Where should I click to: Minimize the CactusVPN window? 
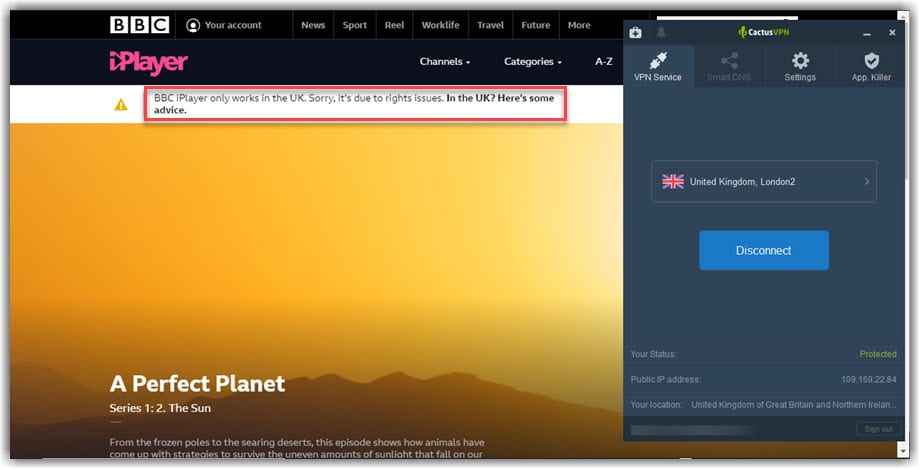[867, 33]
